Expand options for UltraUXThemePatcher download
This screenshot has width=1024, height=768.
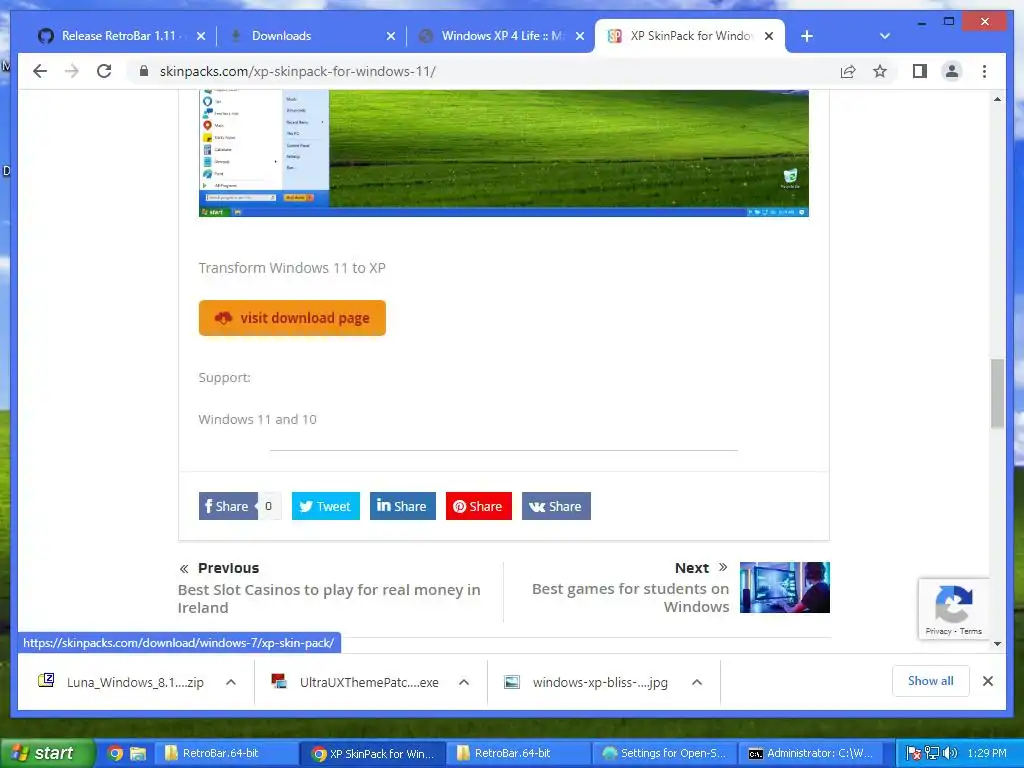coord(464,682)
